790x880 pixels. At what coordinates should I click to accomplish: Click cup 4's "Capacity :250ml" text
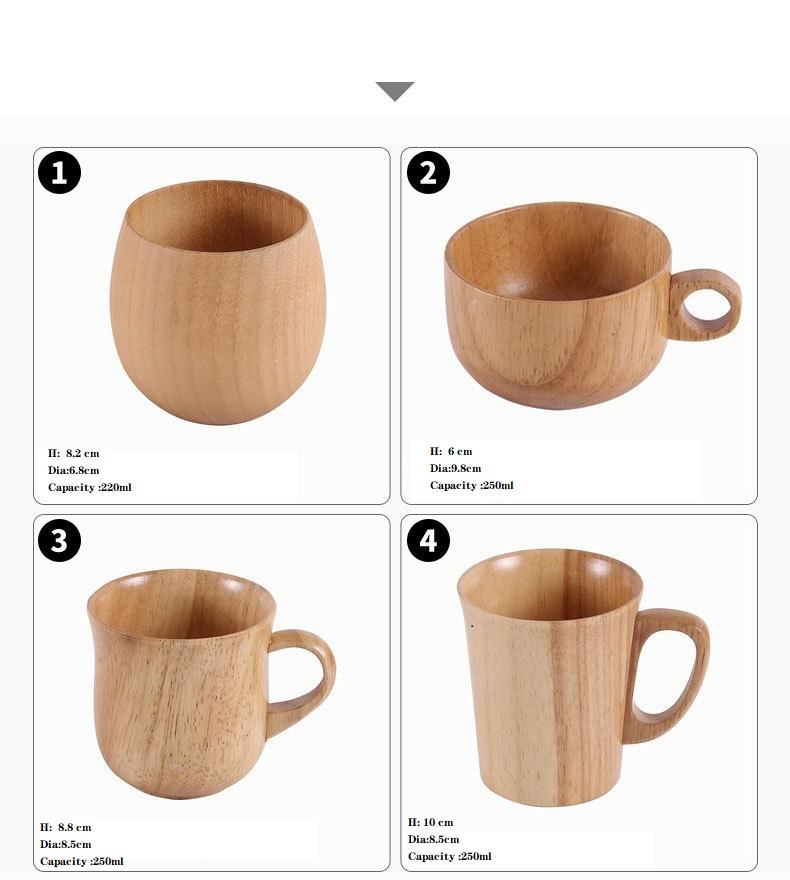[450, 856]
